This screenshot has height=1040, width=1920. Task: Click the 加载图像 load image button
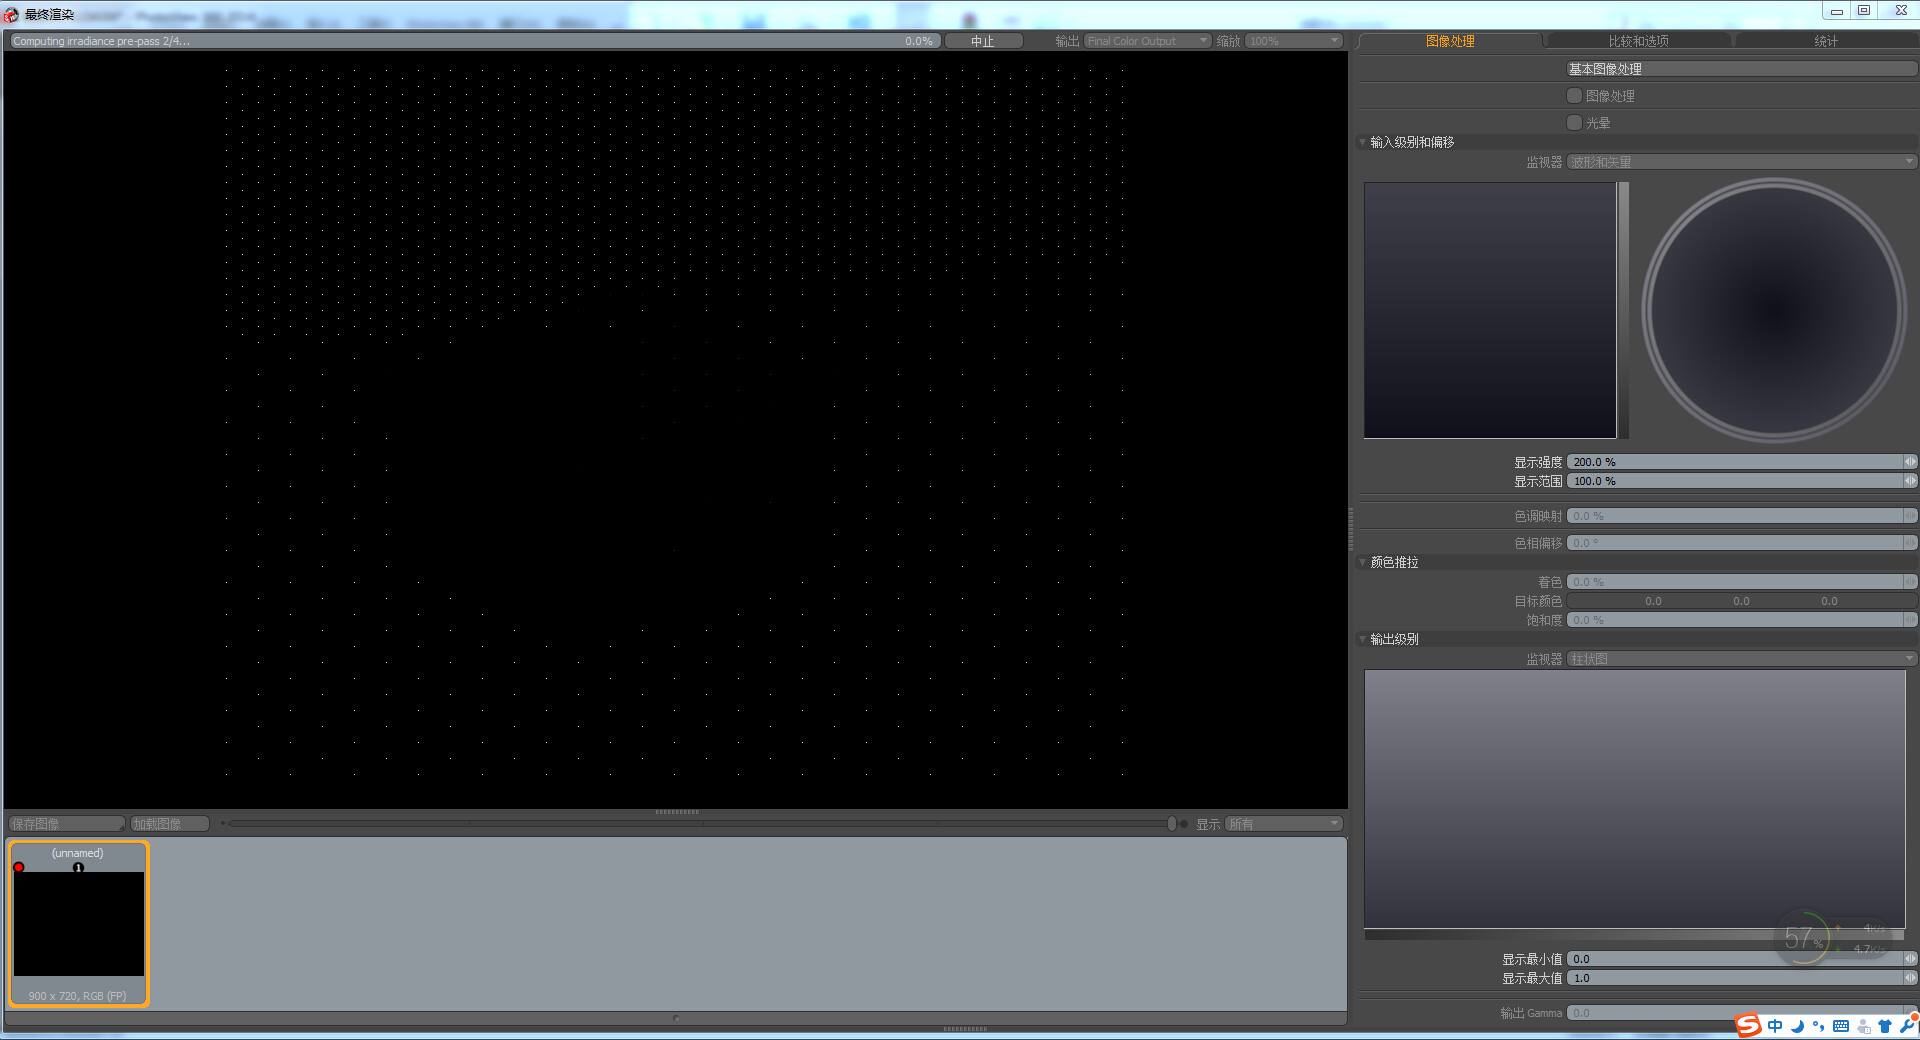[170, 824]
